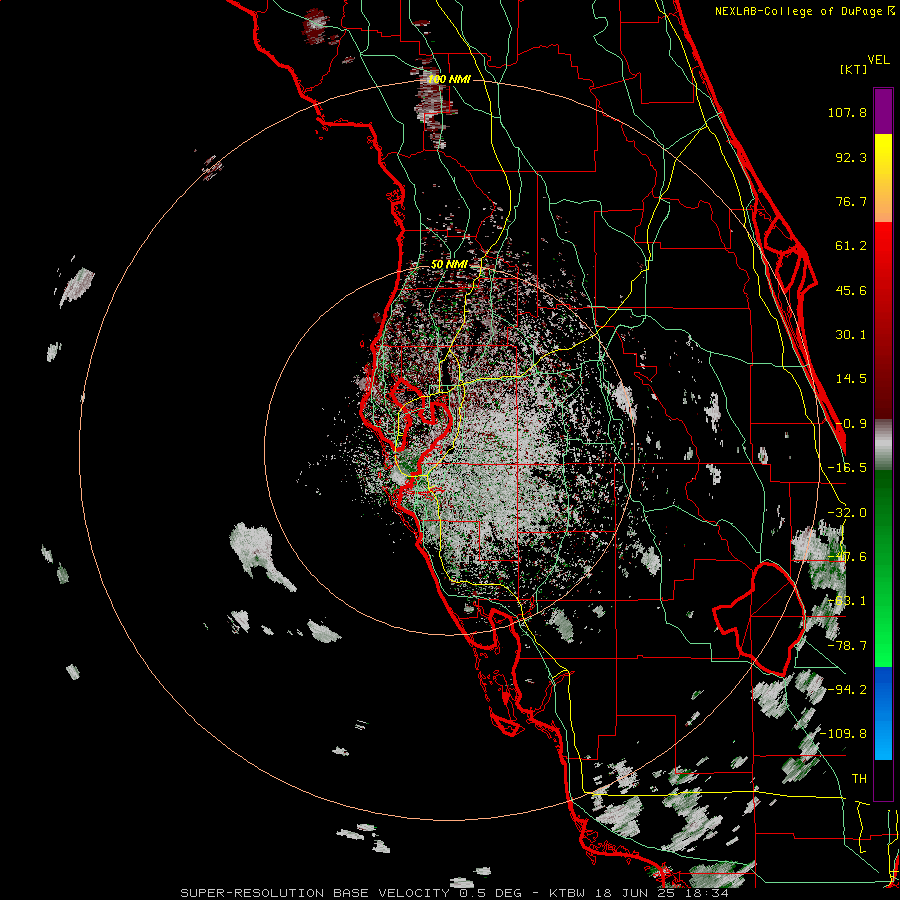
Task: Select the 107.8 velocity scale value
Action: (x=847, y=112)
